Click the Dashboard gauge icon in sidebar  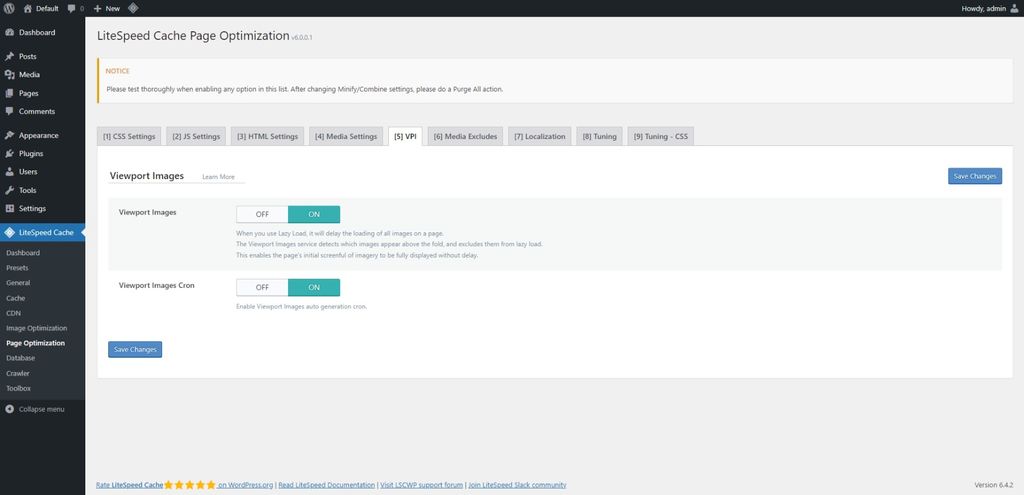(10, 33)
